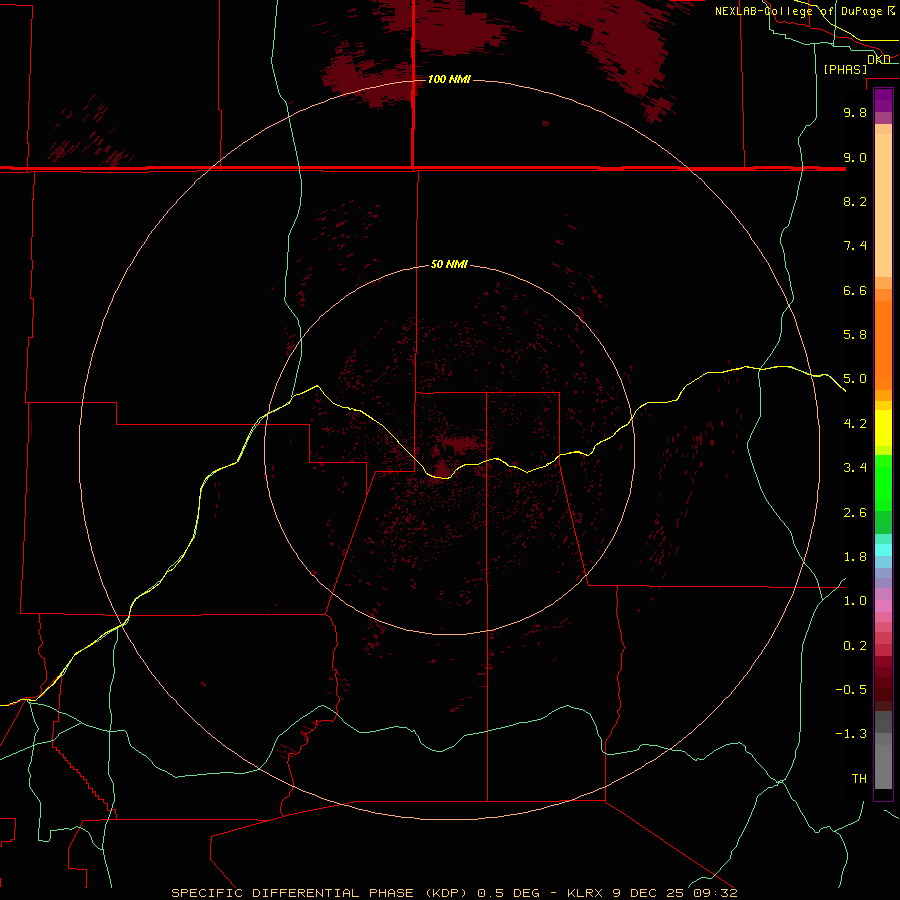Pick the "4.2" legend value
900x900 pixels.
[x=855, y=424]
